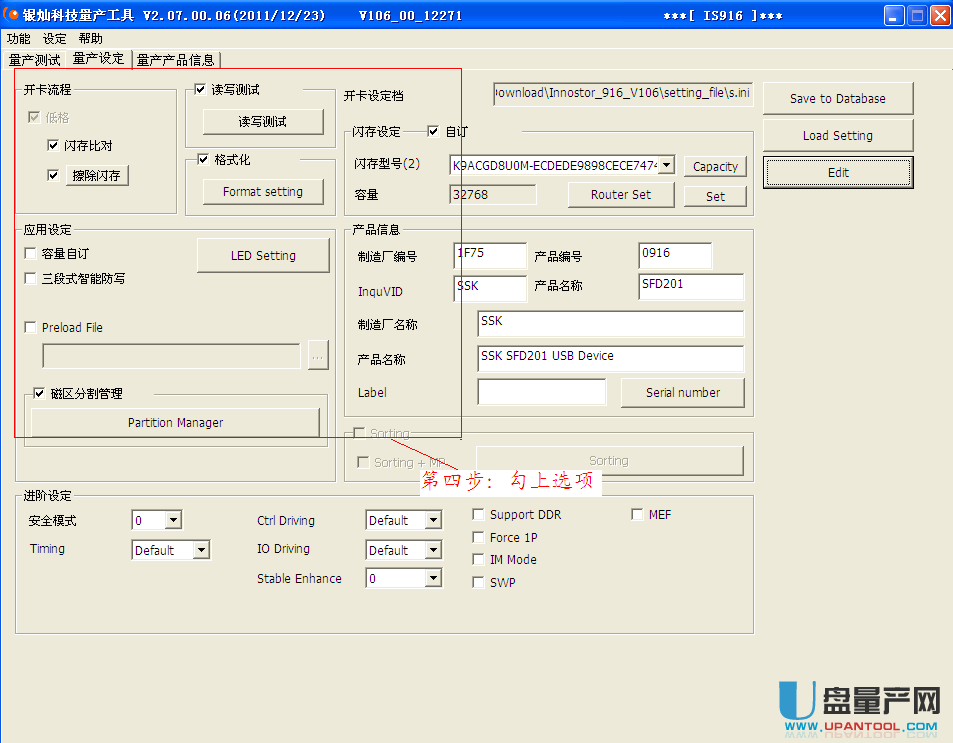Open the 量产产品信息 tab
This screenshot has width=953, height=743.
(x=175, y=60)
